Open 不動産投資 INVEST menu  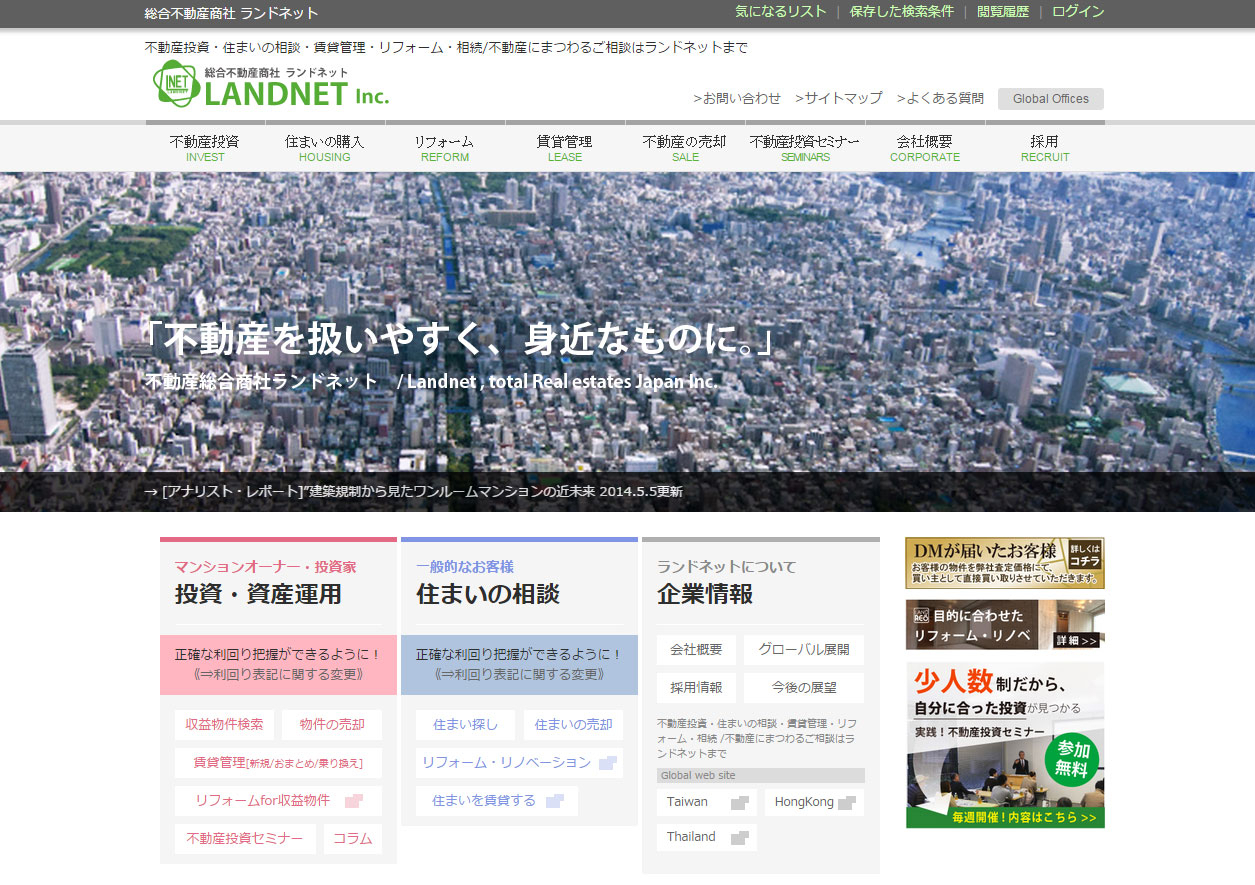pyautogui.click(x=205, y=148)
